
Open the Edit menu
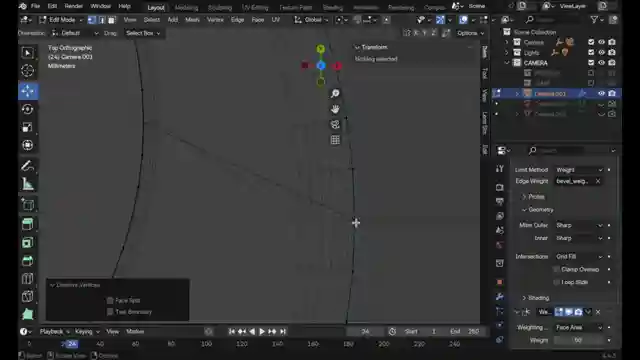(x=52, y=6)
